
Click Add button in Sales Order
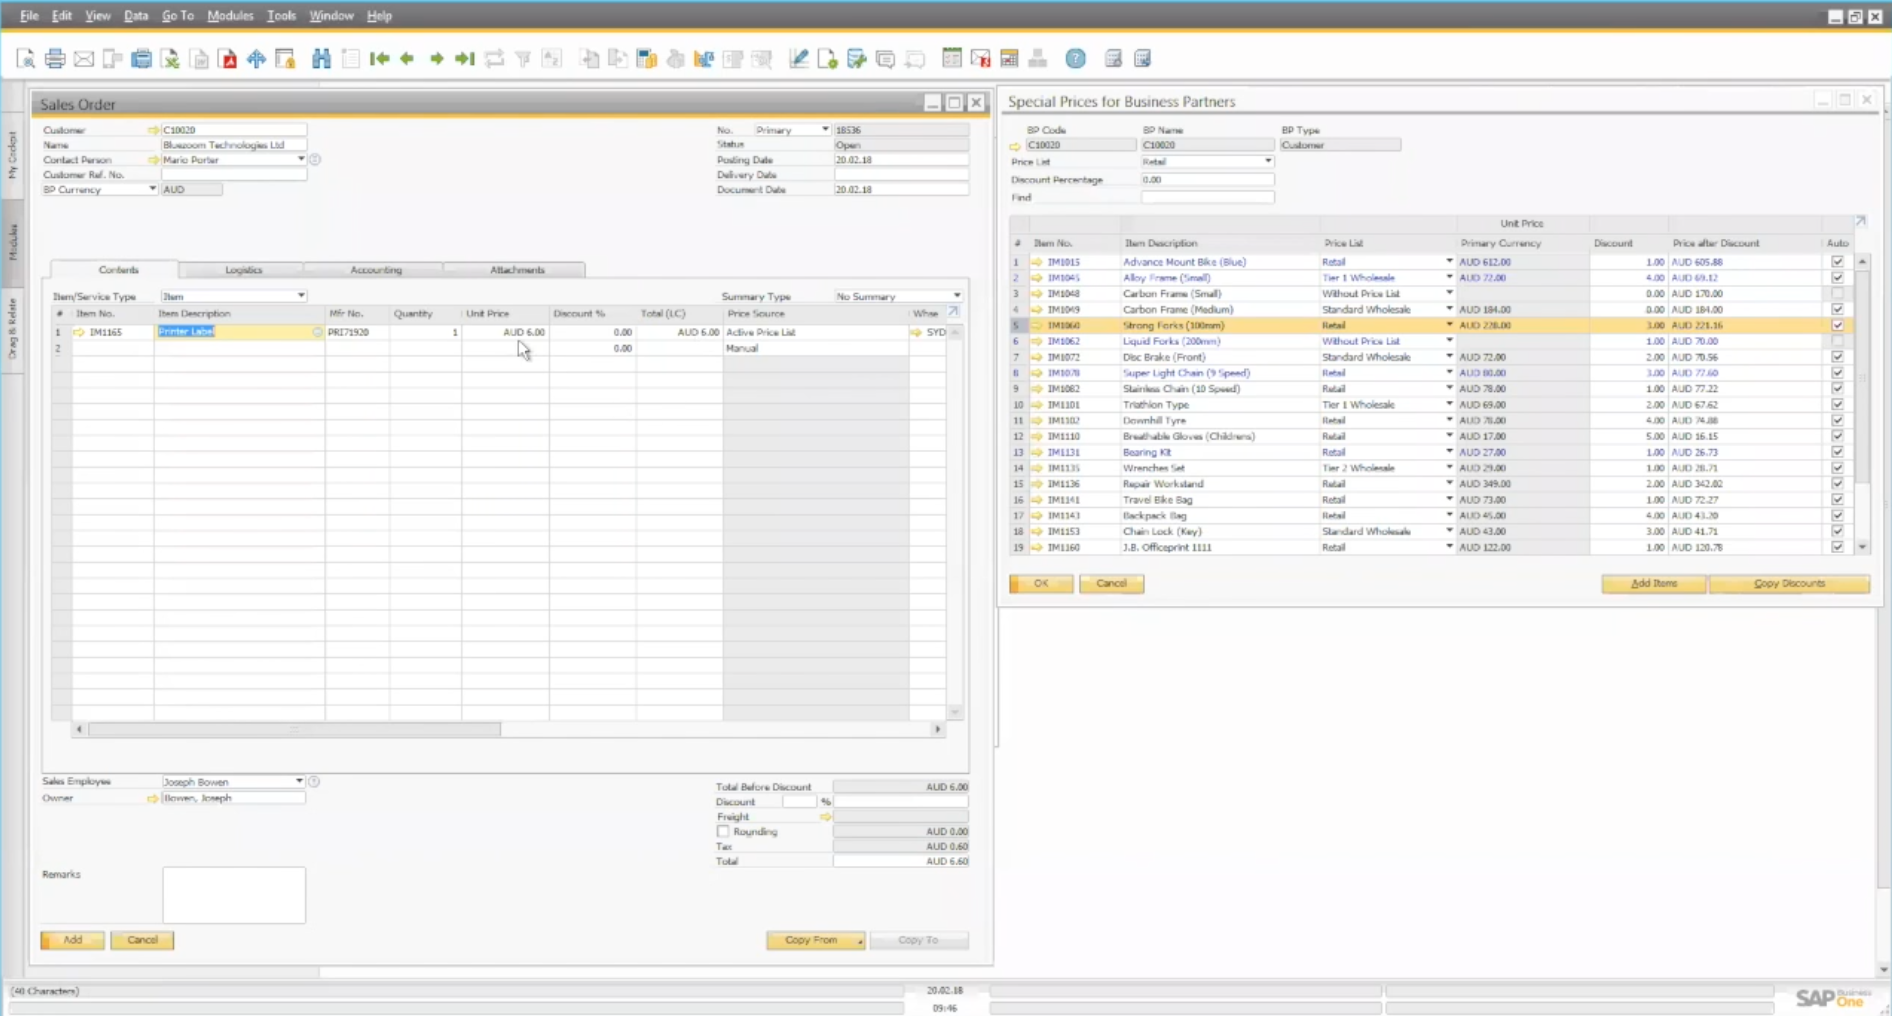click(72, 940)
